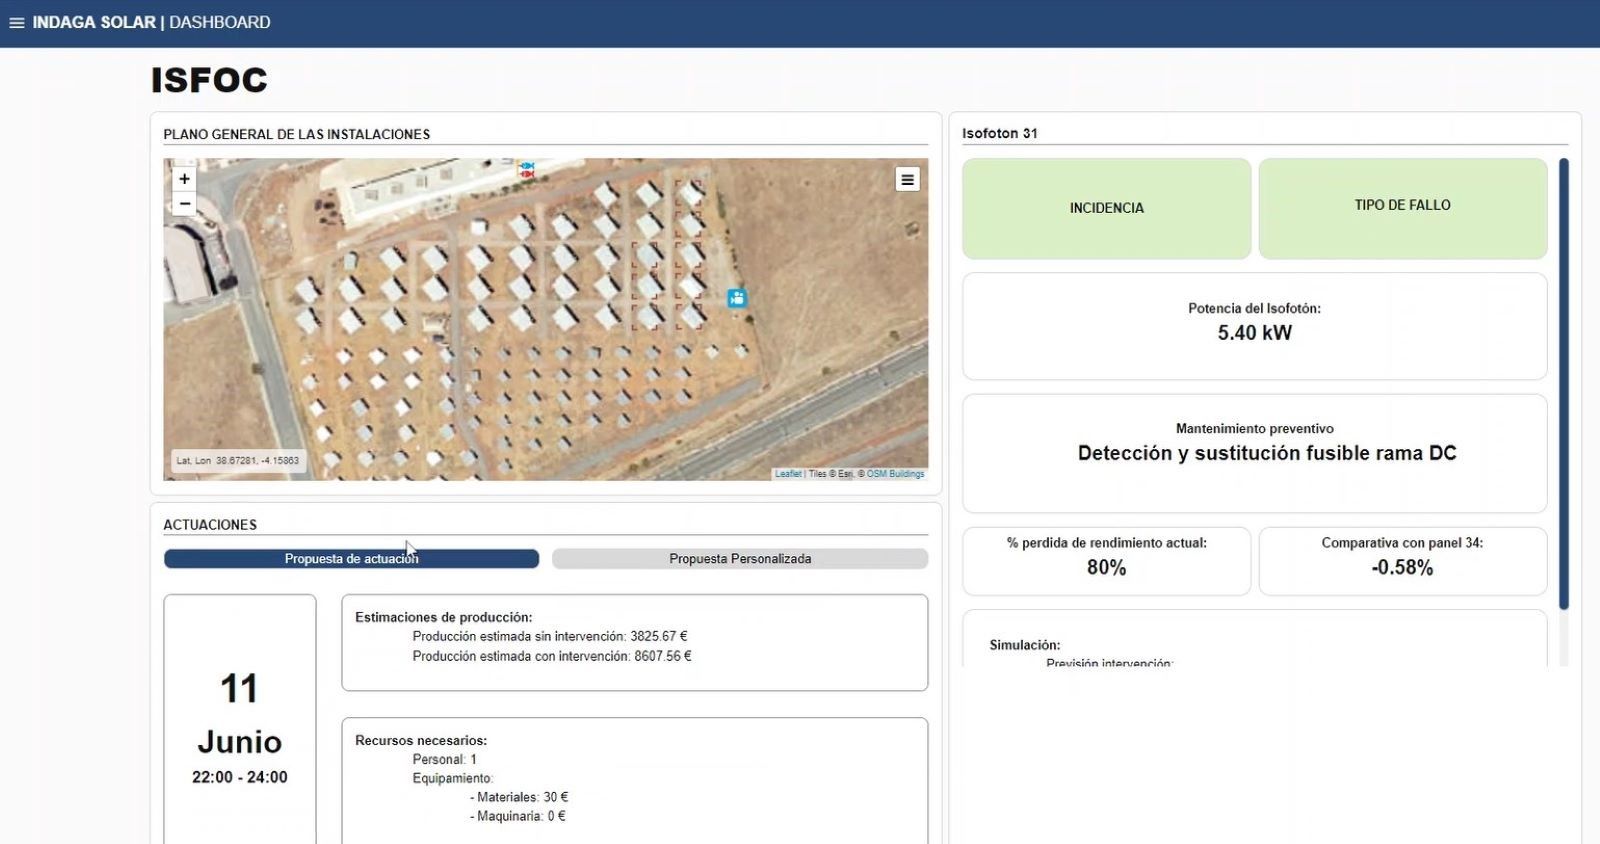Click the Mantenimiento preventivo card

click(1254, 452)
